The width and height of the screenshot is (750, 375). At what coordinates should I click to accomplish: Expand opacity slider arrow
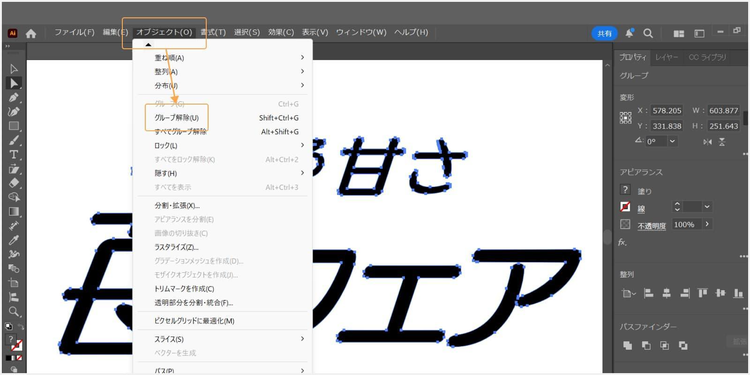point(707,224)
